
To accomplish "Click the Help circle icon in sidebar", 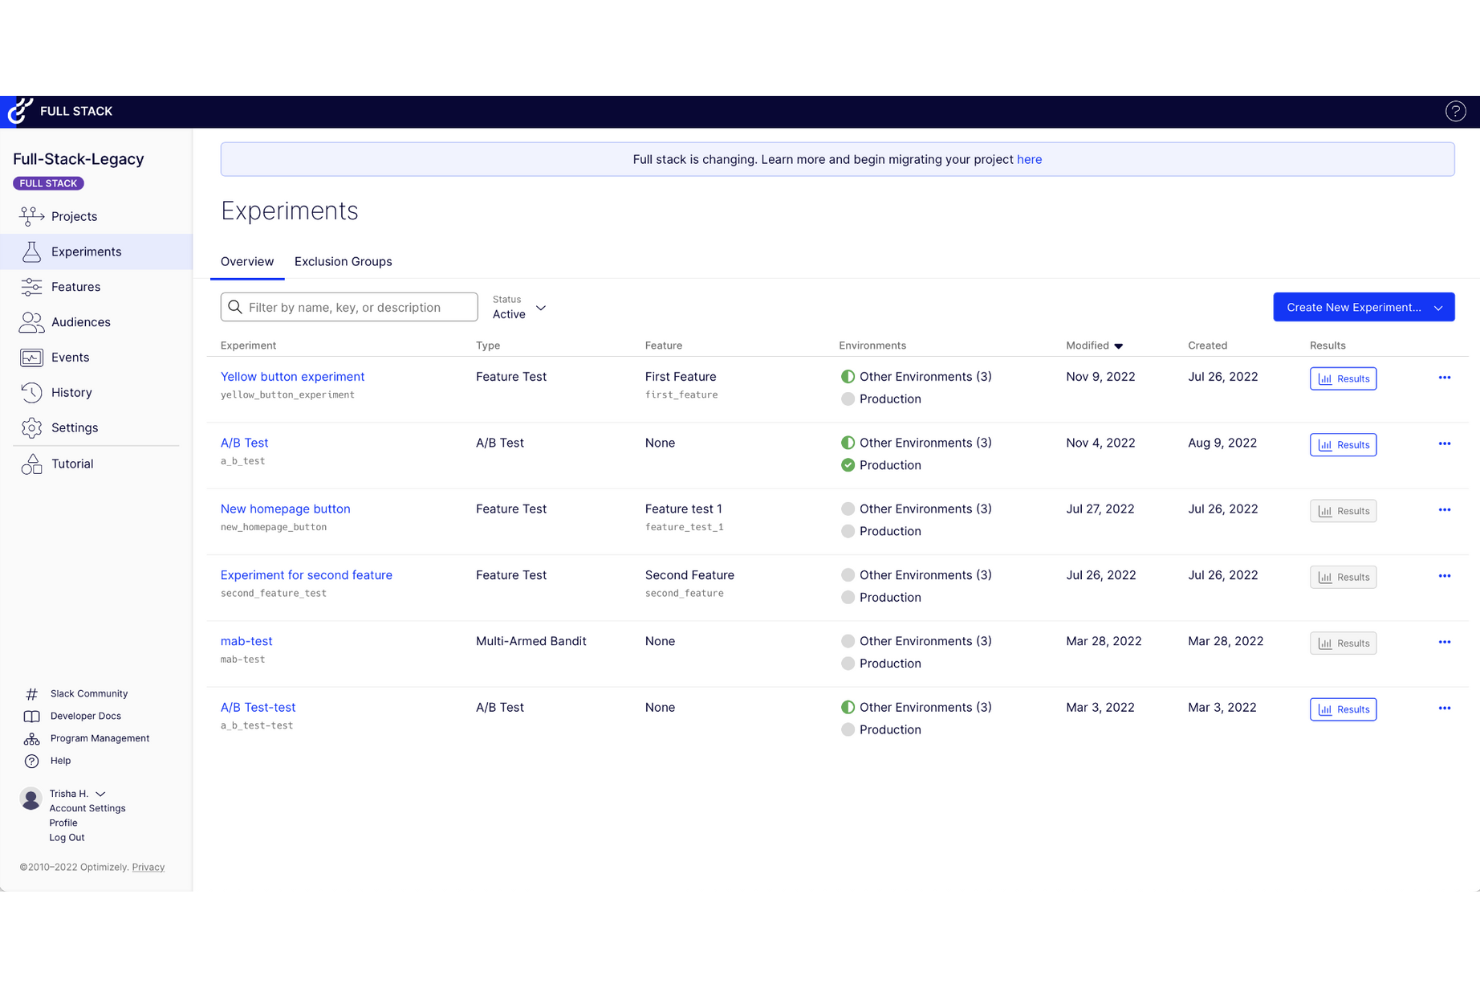I will [x=32, y=761].
